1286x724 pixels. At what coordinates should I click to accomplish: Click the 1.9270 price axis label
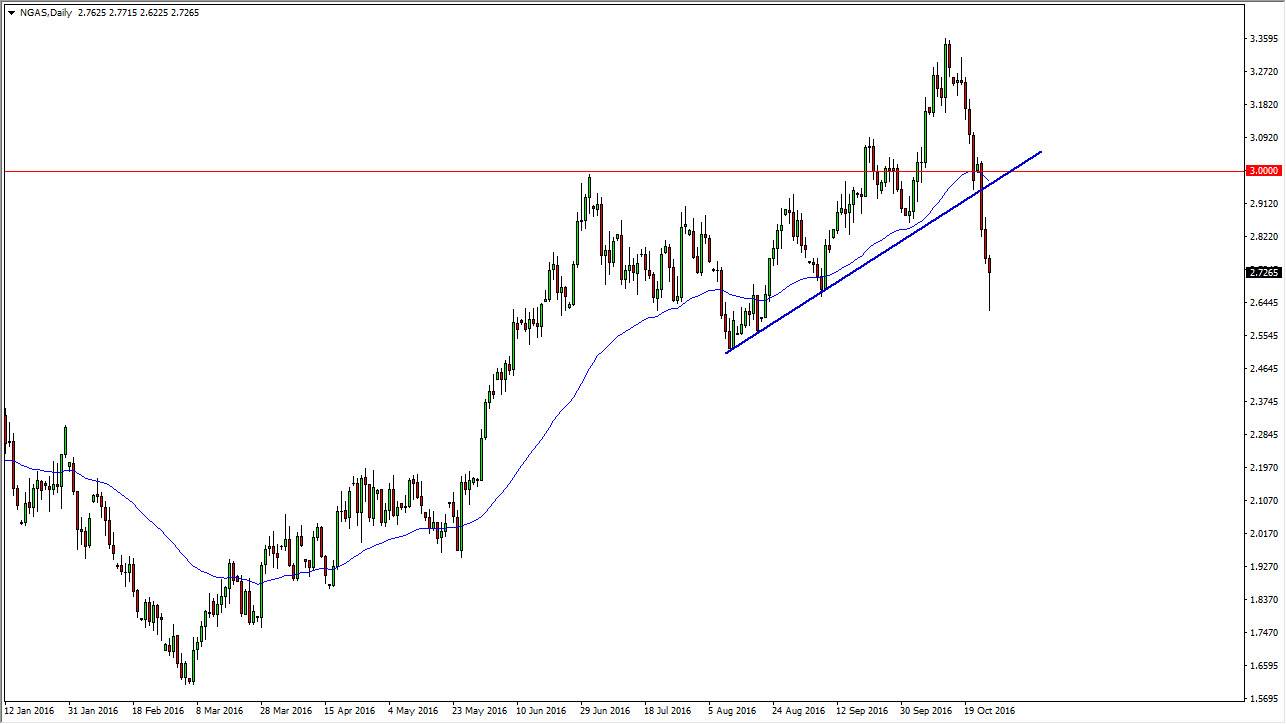(1265, 567)
